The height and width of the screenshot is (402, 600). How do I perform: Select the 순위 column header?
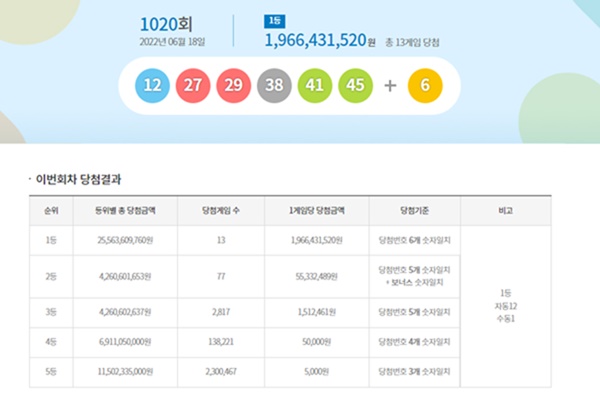pos(51,211)
